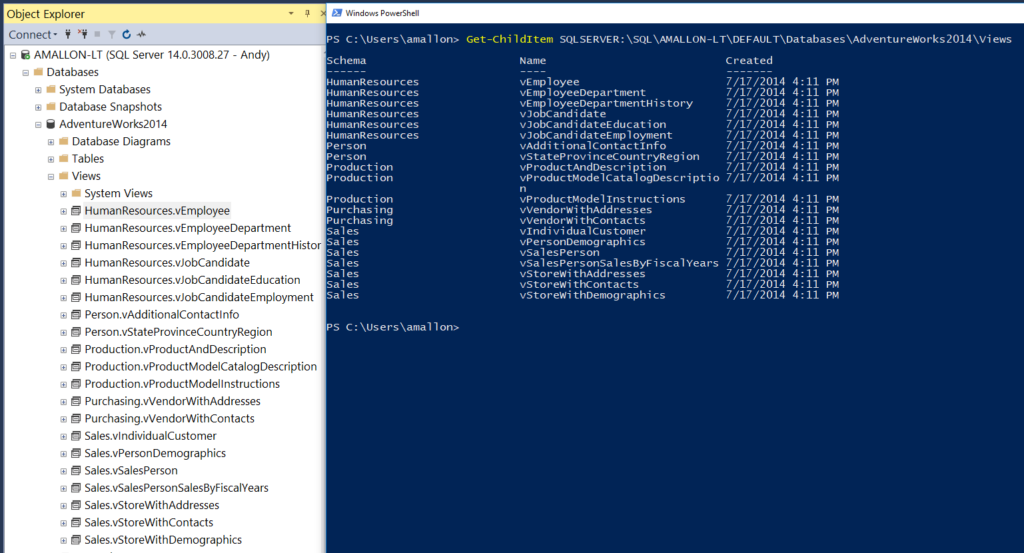1024x553 pixels.
Task: Toggle auto-hide pin on Object Explorer panel
Action: (307, 13)
